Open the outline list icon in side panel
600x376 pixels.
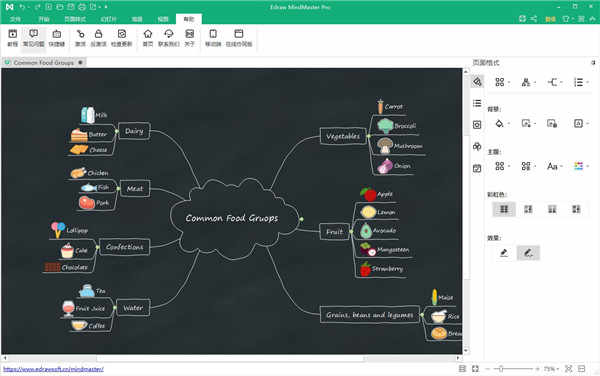click(477, 103)
